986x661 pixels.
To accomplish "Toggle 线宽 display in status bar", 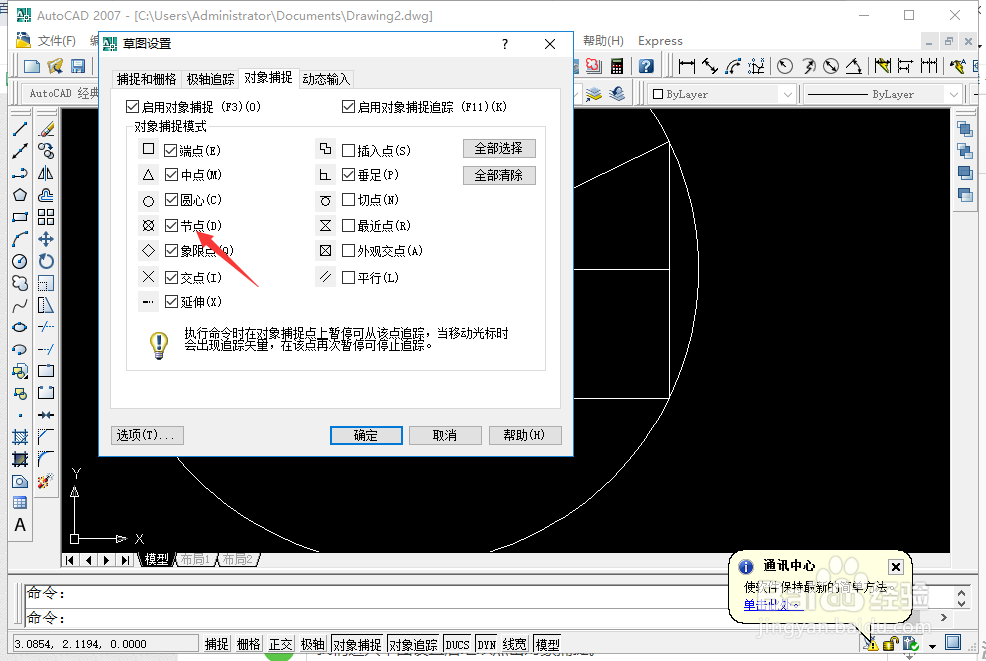I will (x=514, y=644).
